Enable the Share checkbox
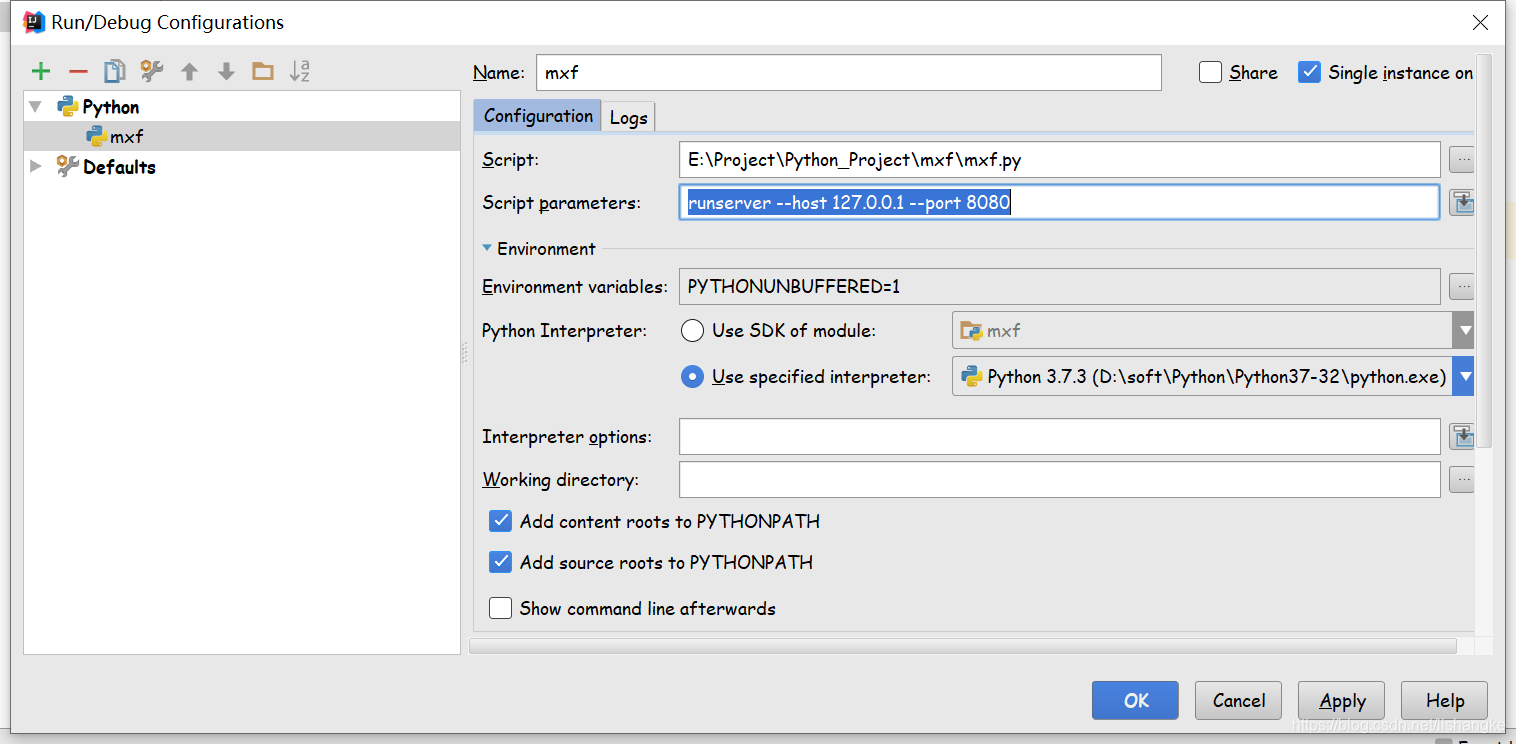This screenshot has width=1516, height=744. (x=1210, y=72)
